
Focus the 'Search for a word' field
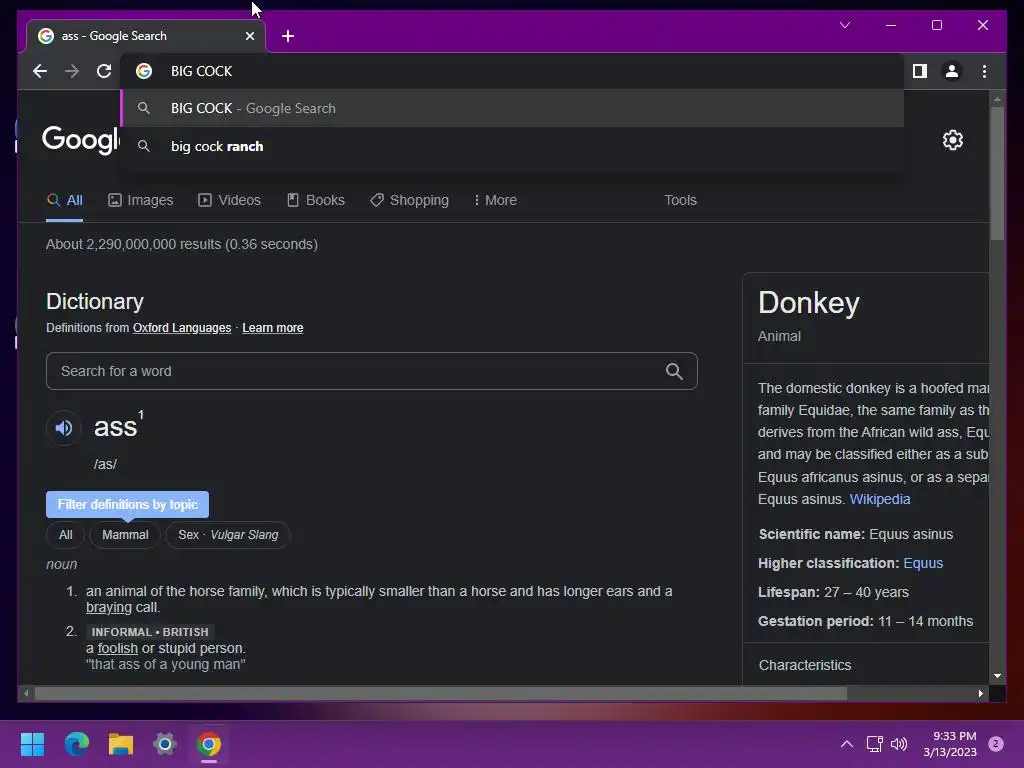[x=372, y=371]
